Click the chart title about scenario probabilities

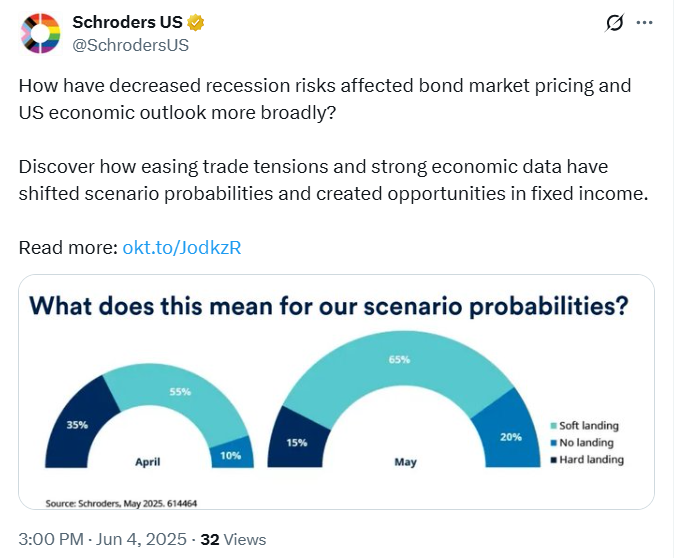pos(328,306)
